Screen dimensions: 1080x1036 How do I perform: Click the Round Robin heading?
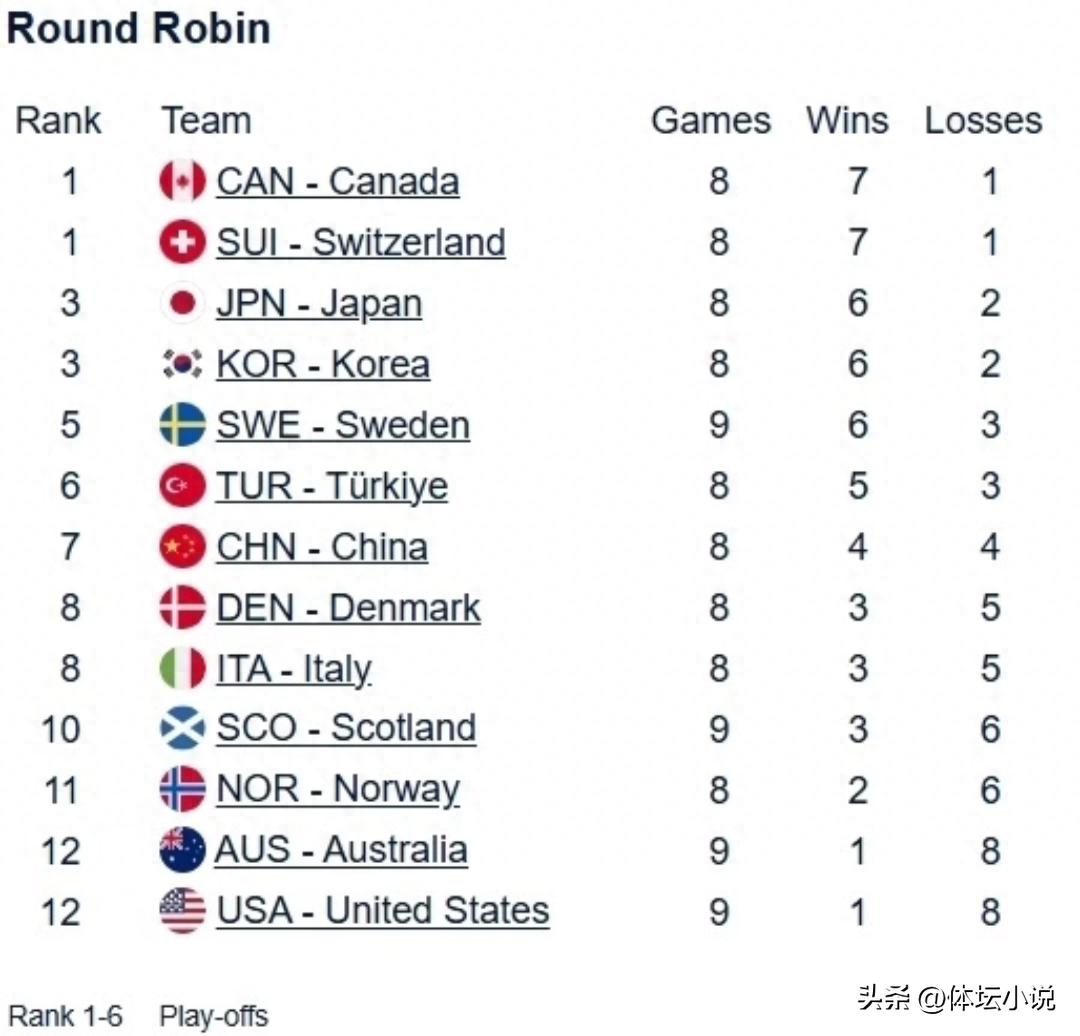pos(139,28)
